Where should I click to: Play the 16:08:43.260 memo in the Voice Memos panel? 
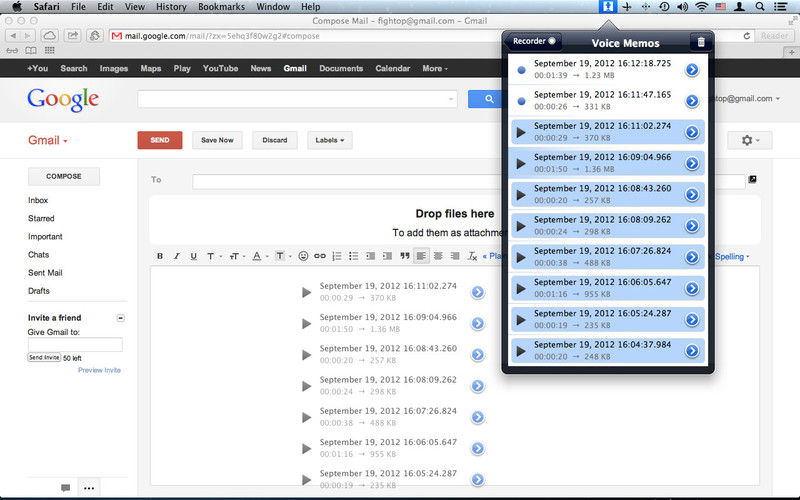pyautogui.click(x=520, y=195)
